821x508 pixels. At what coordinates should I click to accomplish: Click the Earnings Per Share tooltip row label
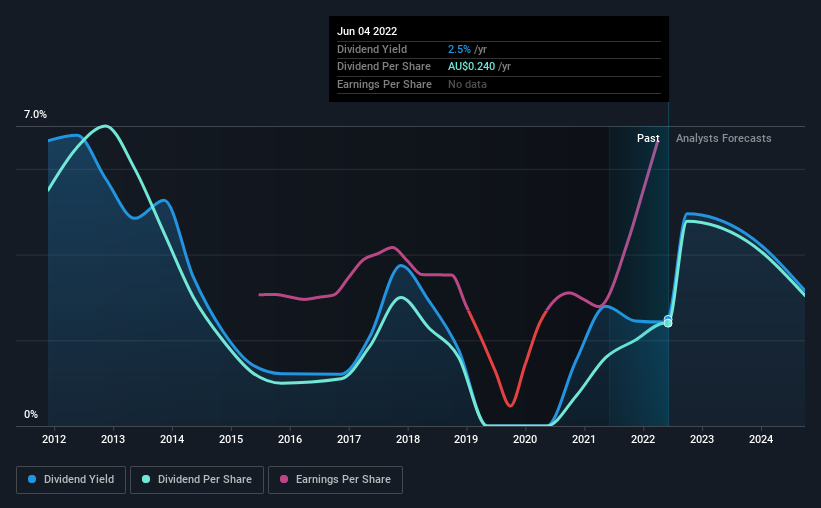tap(384, 84)
